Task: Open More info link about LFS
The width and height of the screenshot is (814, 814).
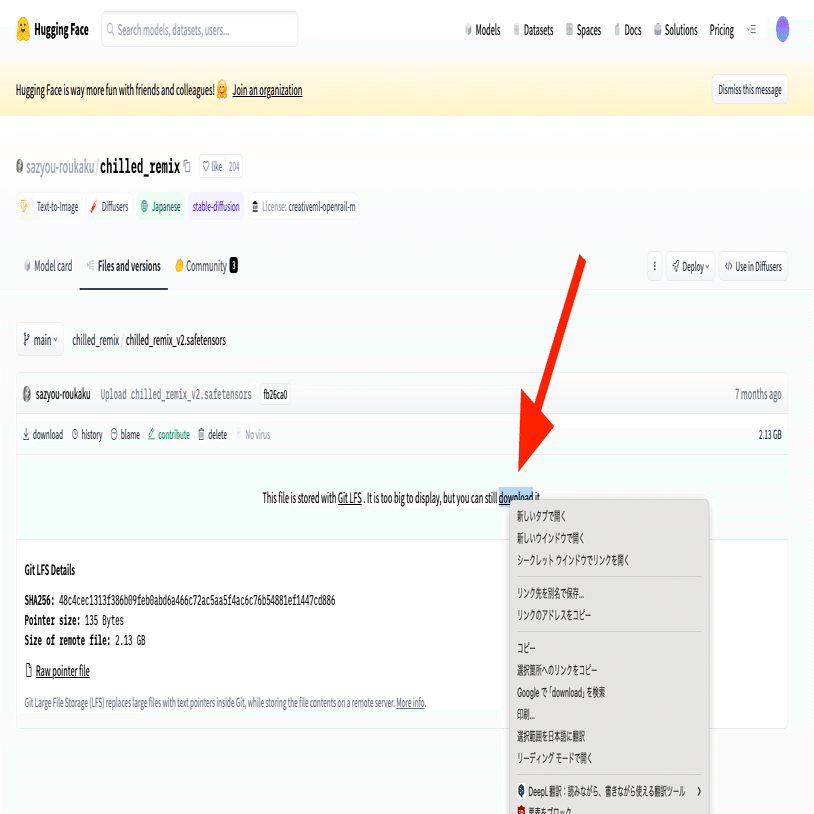Action: pyautogui.click(x=411, y=703)
